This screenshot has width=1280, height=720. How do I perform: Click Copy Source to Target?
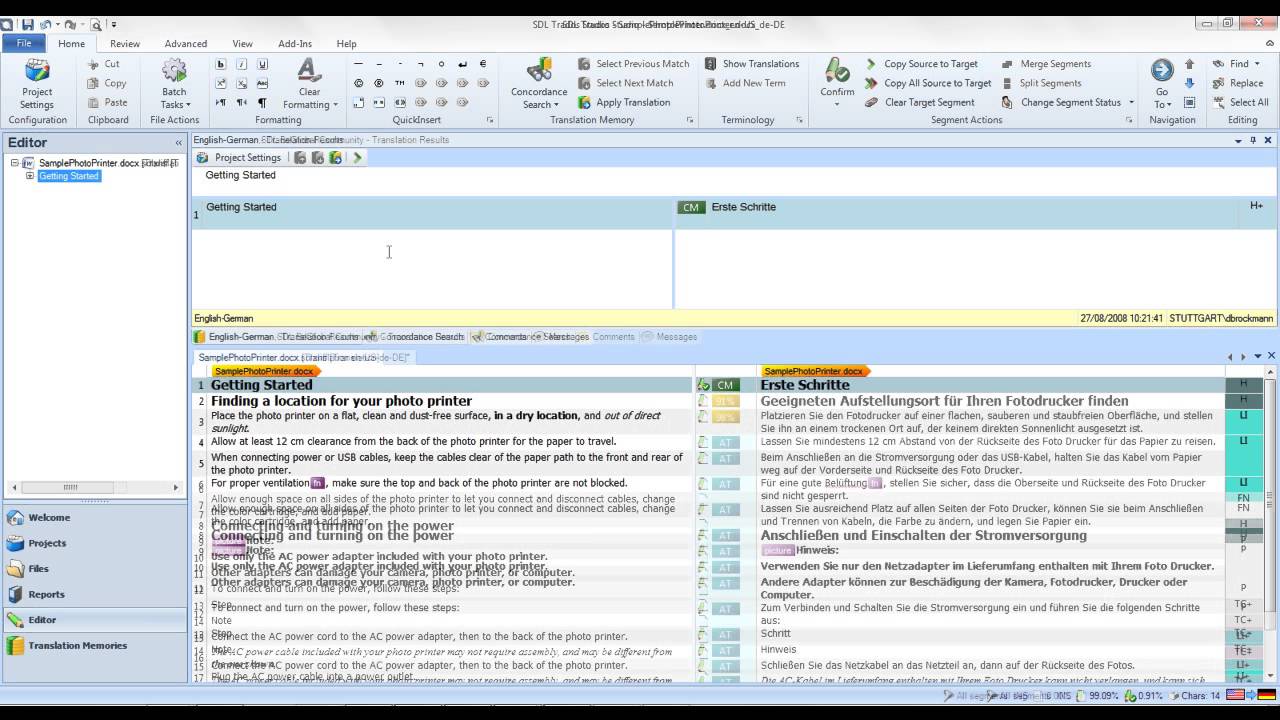tap(921, 64)
